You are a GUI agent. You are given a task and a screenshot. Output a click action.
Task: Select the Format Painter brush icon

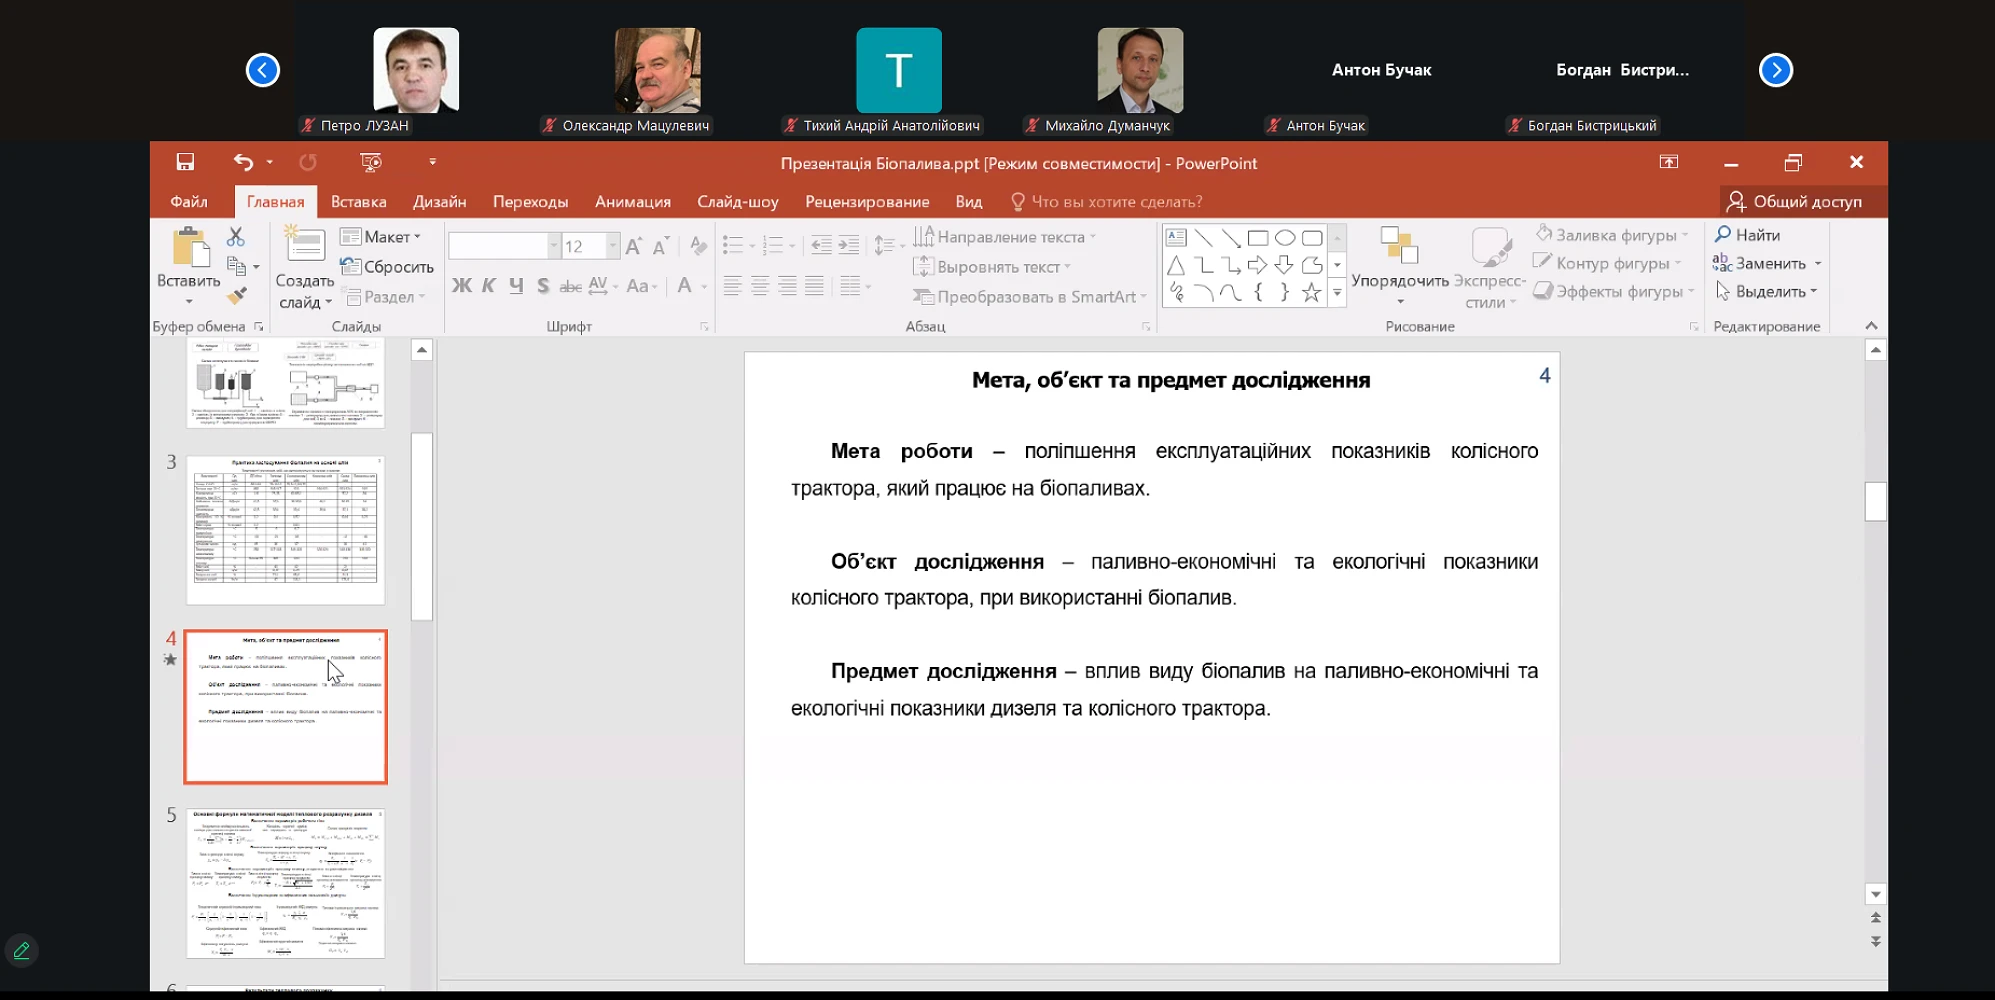click(237, 296)
